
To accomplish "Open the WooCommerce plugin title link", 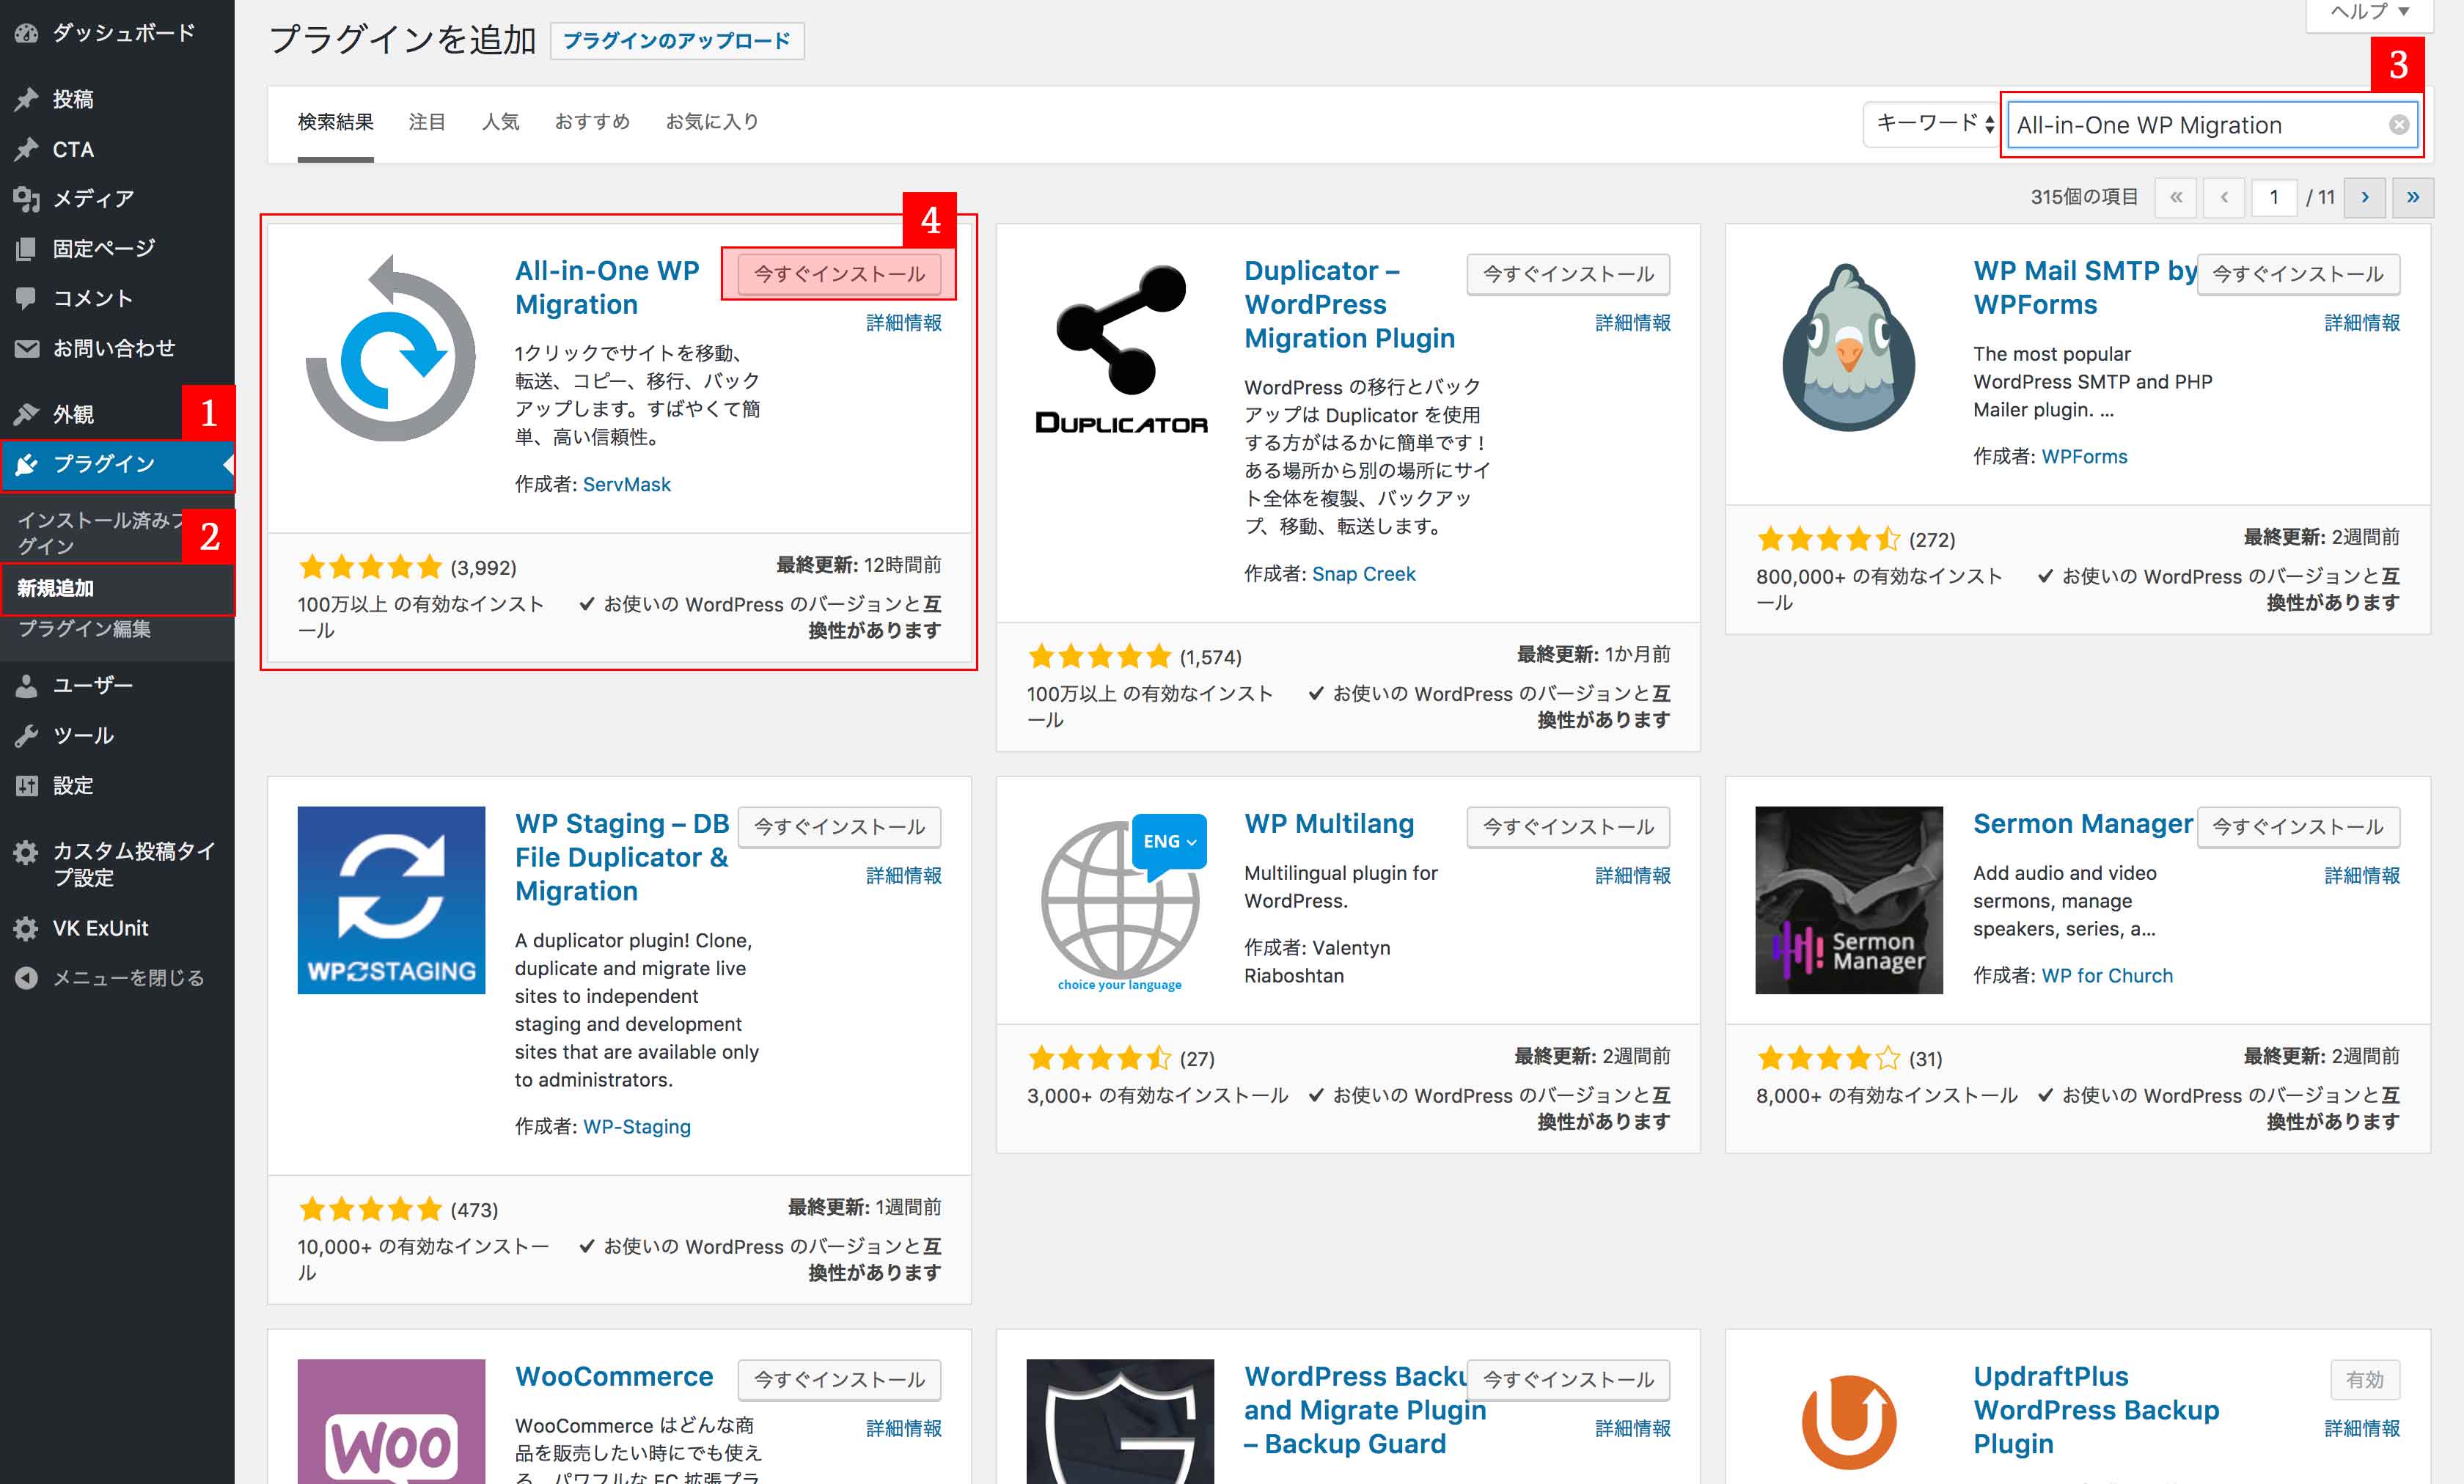I will (x=614, y=1377).
